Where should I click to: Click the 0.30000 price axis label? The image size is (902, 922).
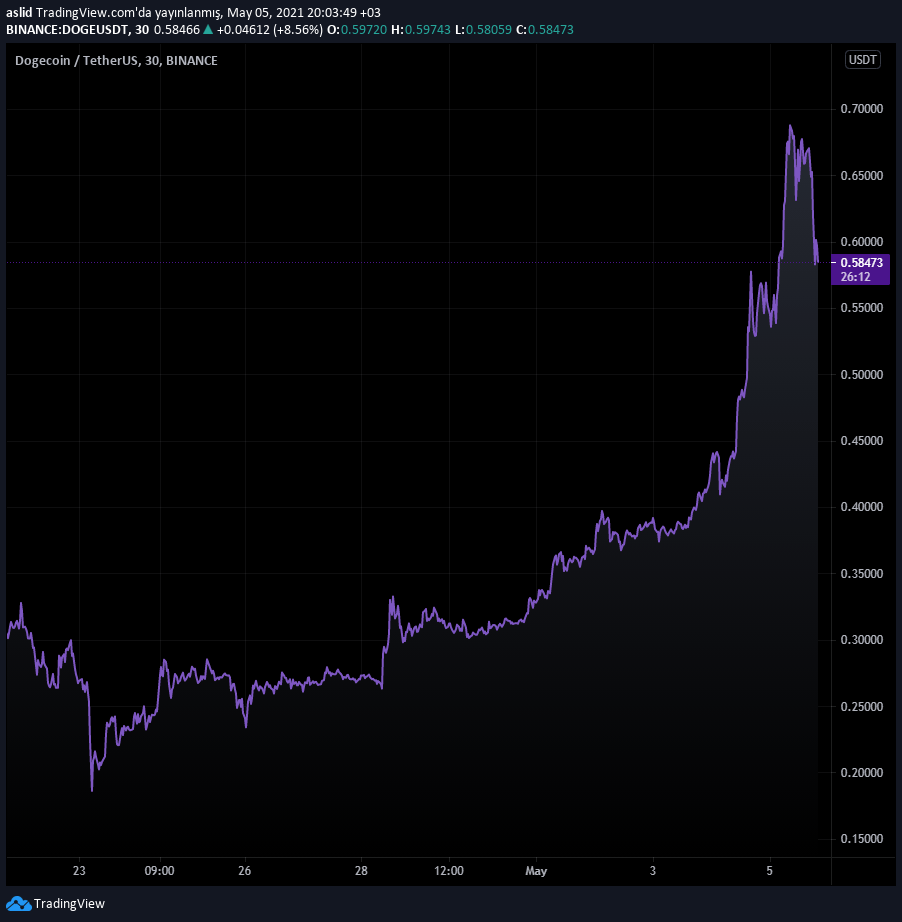tap(861, 640)
